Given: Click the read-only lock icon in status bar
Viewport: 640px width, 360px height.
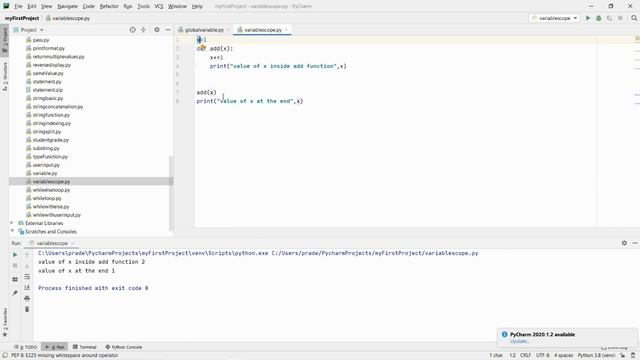Looking at the screenshot, I should pos(623,356).
